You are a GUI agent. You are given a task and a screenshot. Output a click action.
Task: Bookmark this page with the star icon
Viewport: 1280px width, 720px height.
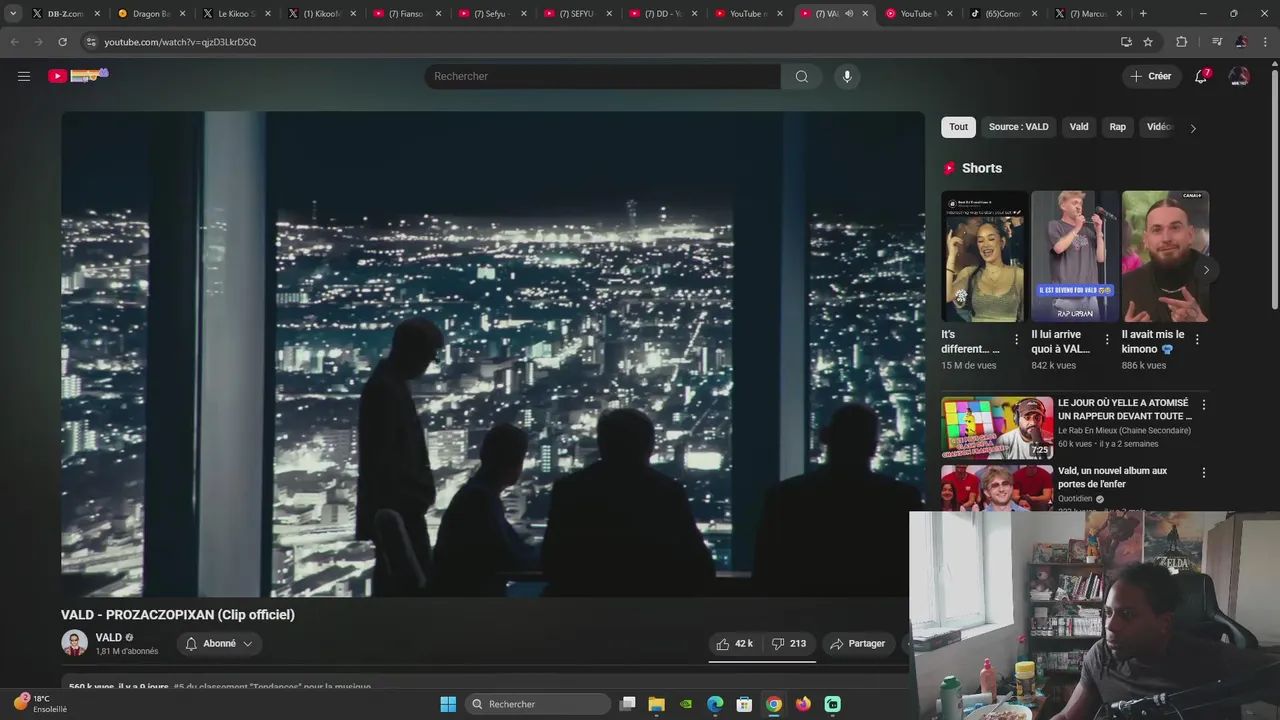pos(1148,42)
